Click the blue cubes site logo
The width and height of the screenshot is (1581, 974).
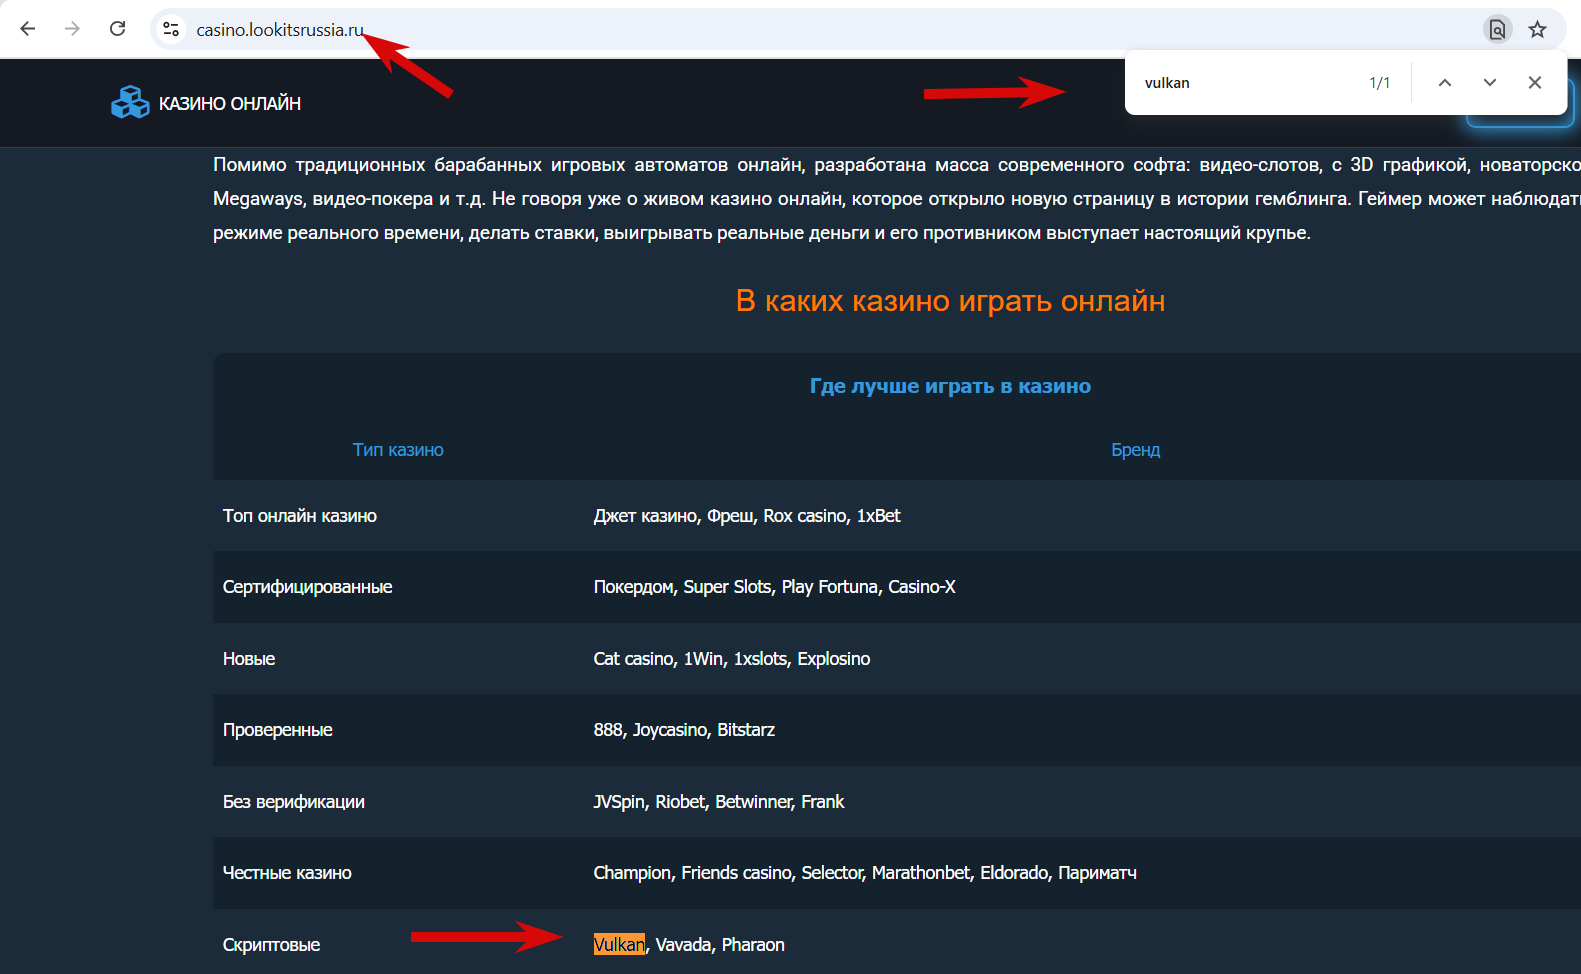pos(130,102)
